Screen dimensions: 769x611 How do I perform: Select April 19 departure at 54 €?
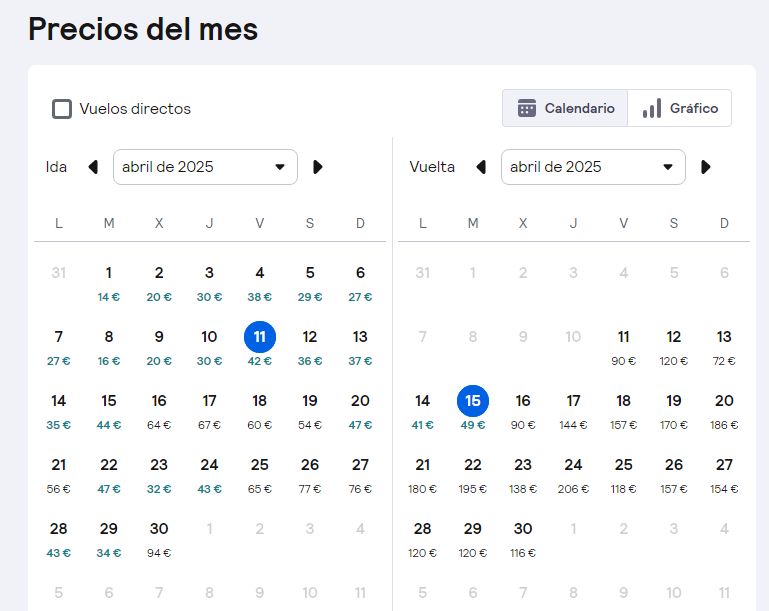click(310, 412)
